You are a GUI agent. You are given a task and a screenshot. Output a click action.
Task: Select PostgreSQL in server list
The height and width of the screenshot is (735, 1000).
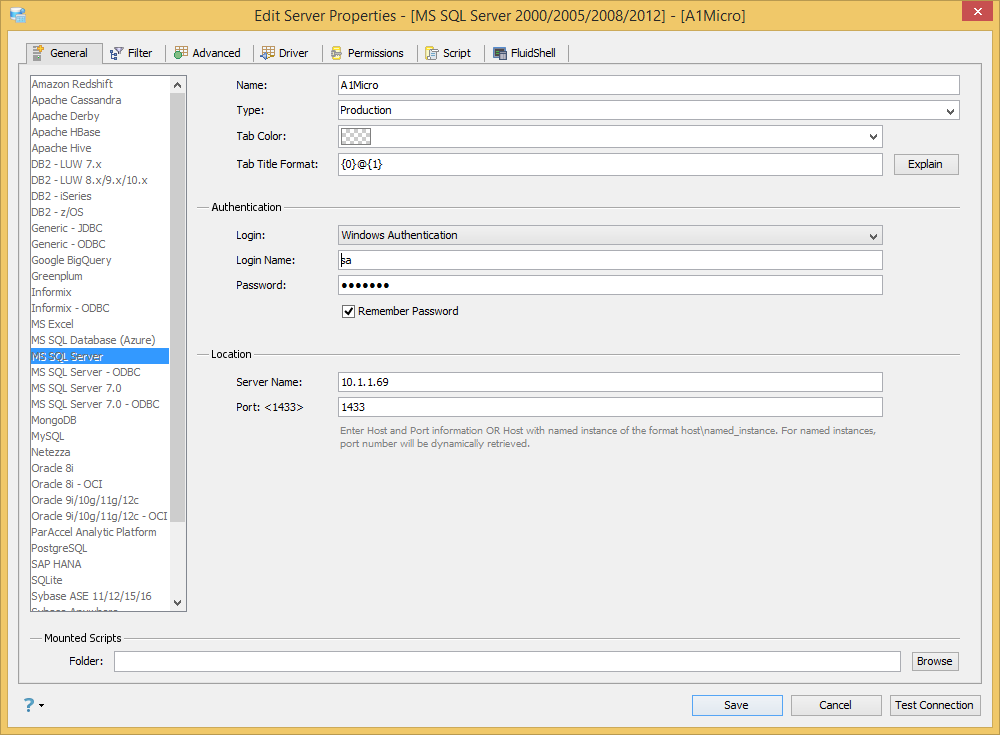[x=59, y=548]
